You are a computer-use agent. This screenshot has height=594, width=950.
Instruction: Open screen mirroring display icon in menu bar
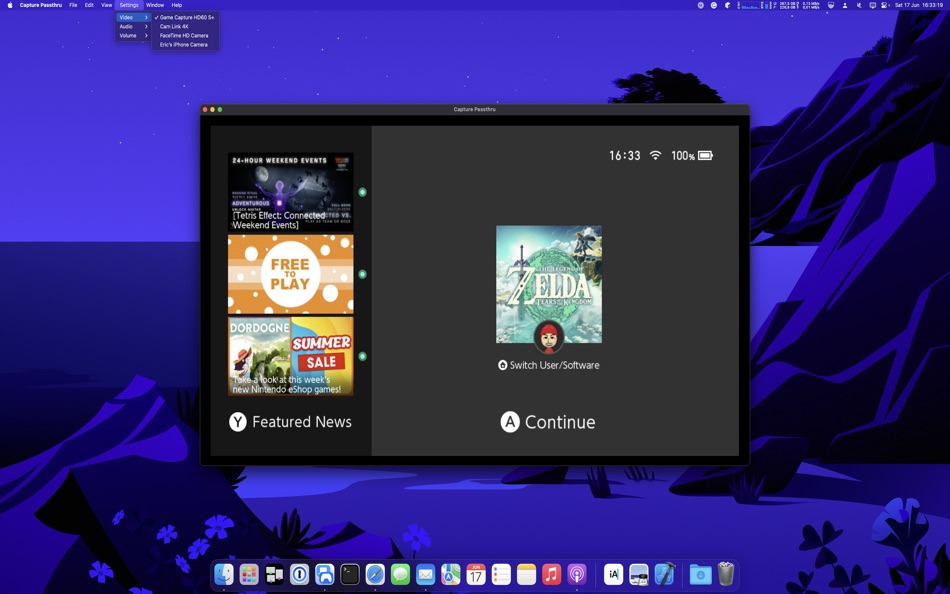(872, 5)
